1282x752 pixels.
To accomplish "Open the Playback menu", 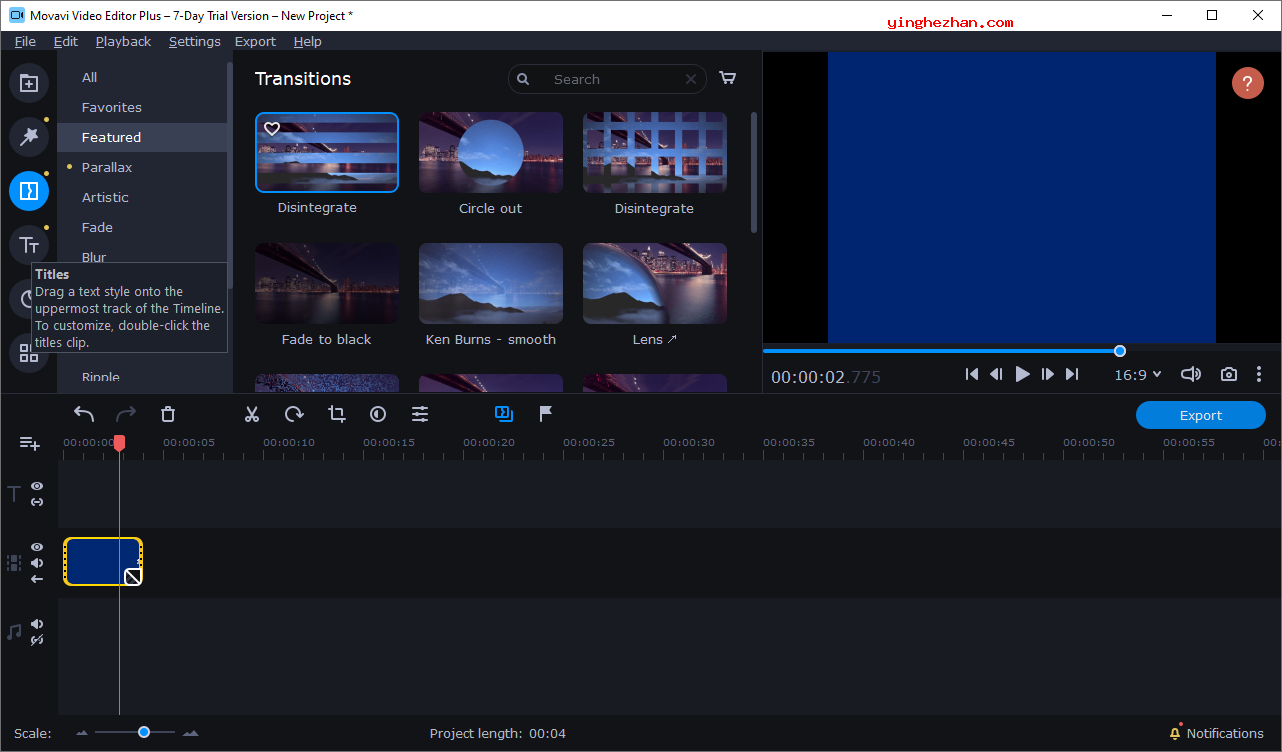I will pyautogui.click(x=123, y=41).
